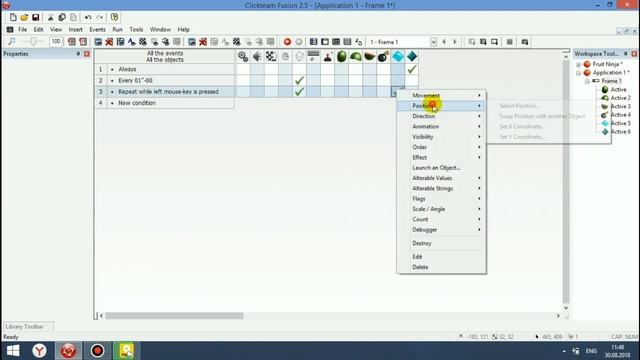Click the checkmark in the Every 01"-00 row
This screenshot has height=360, width=640.
299,80
